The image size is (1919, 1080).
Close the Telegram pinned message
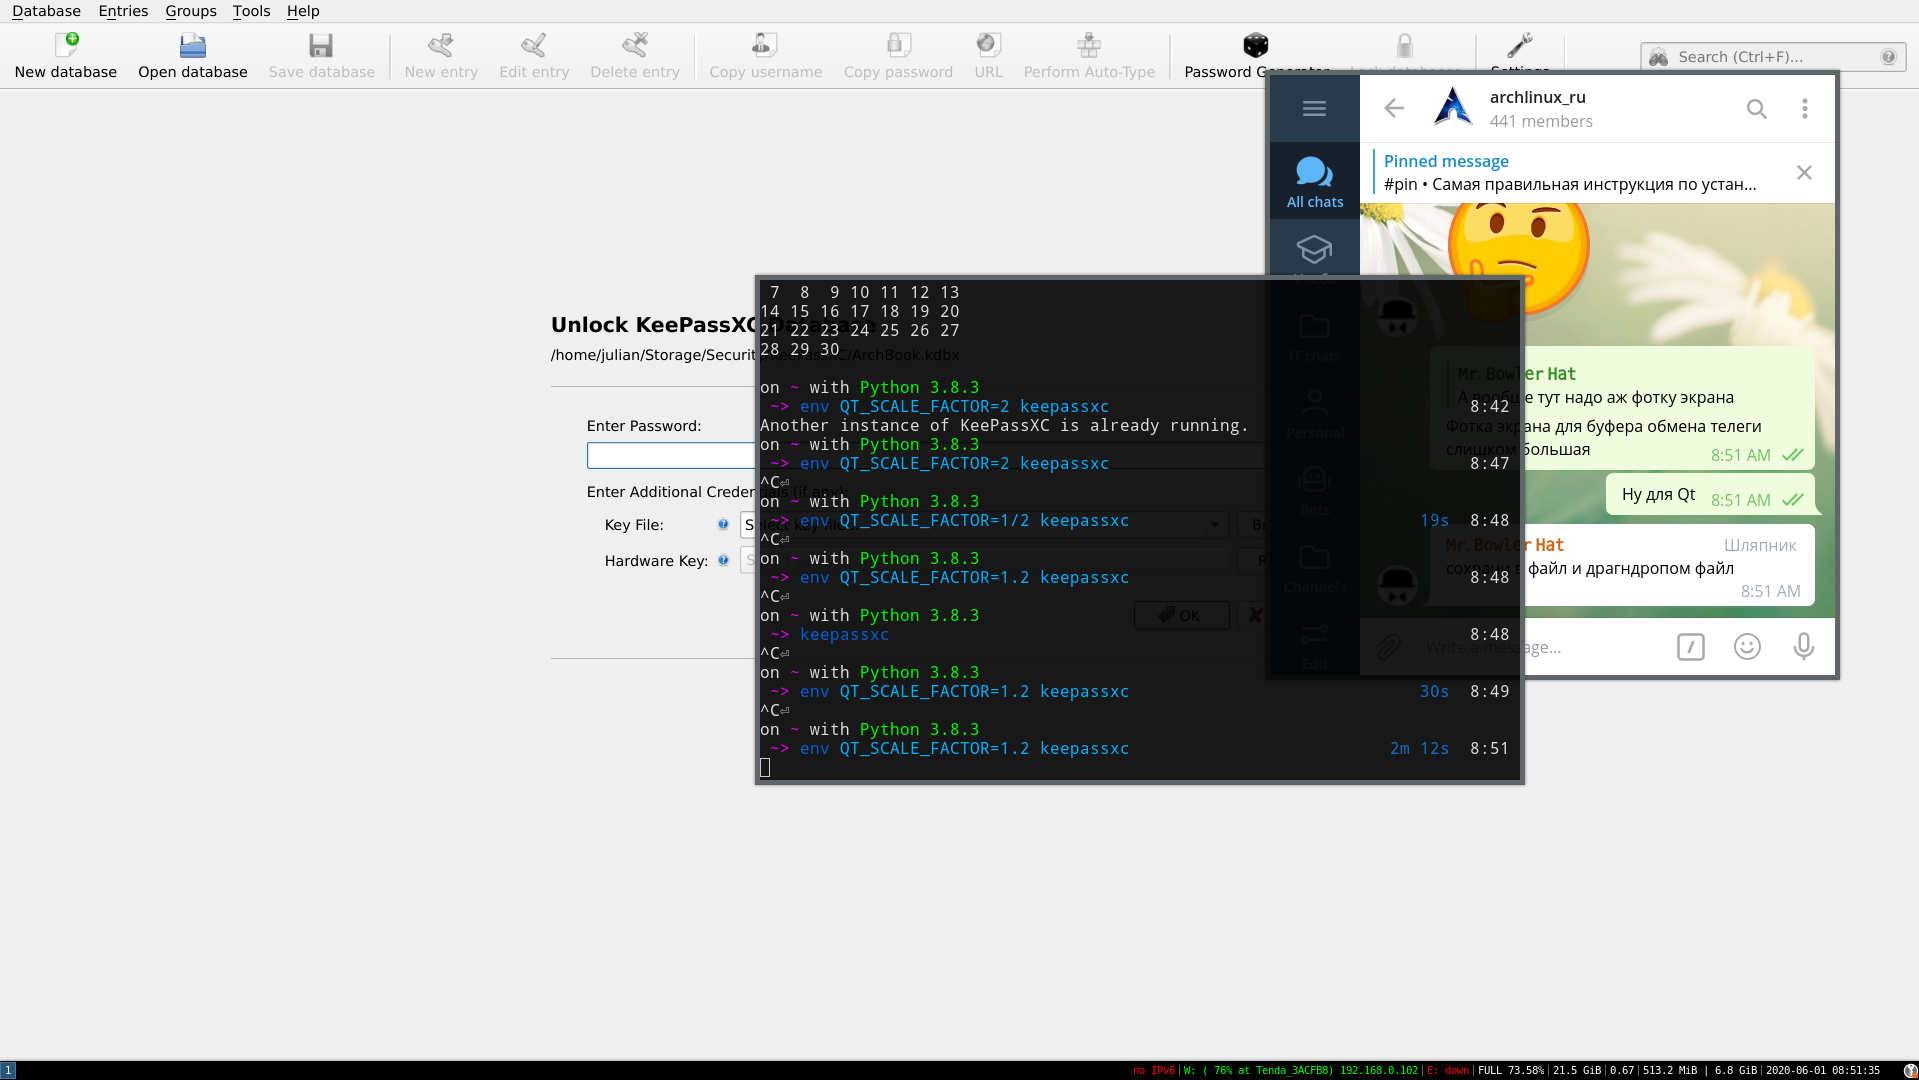(x=1804, y=173)
